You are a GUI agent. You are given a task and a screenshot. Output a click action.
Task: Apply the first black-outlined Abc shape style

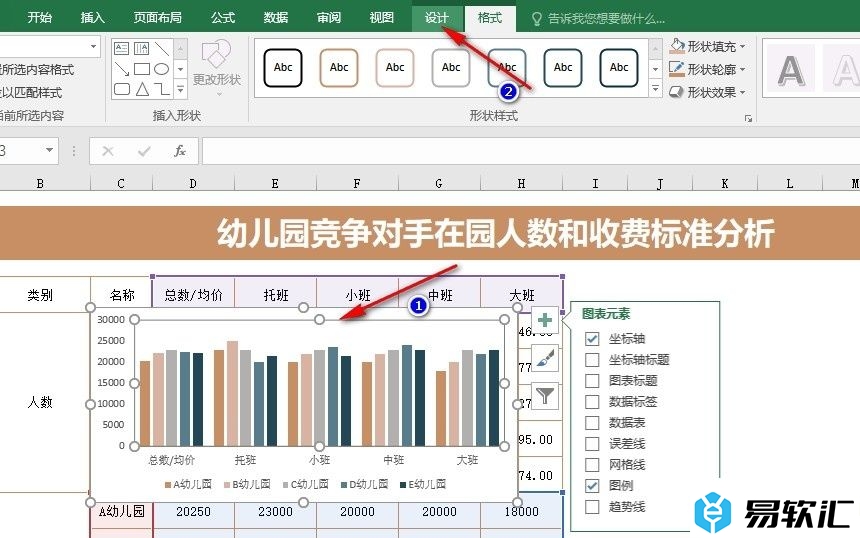[x=283, y=68]
